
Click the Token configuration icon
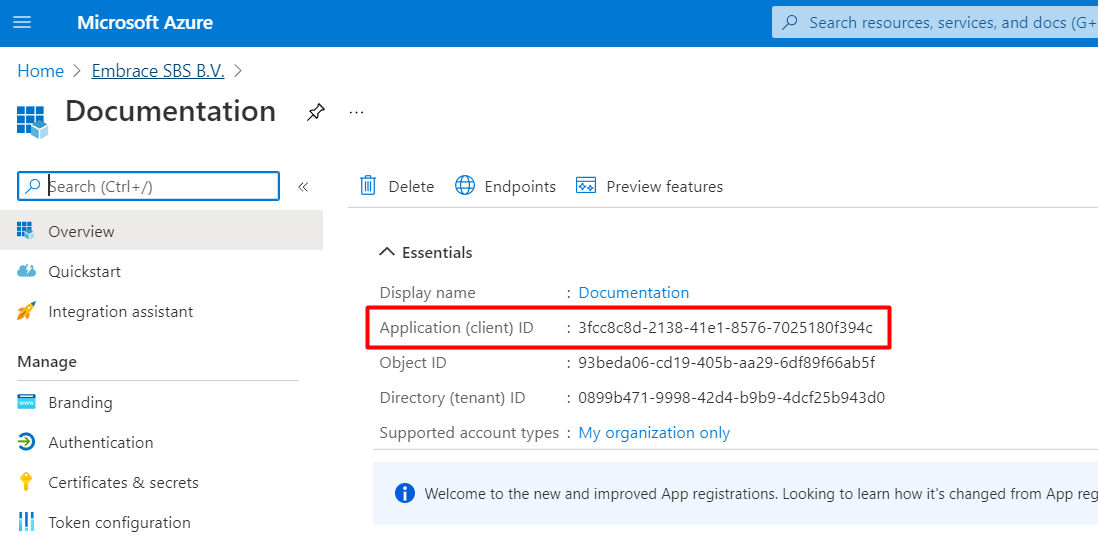click(27, 522)
